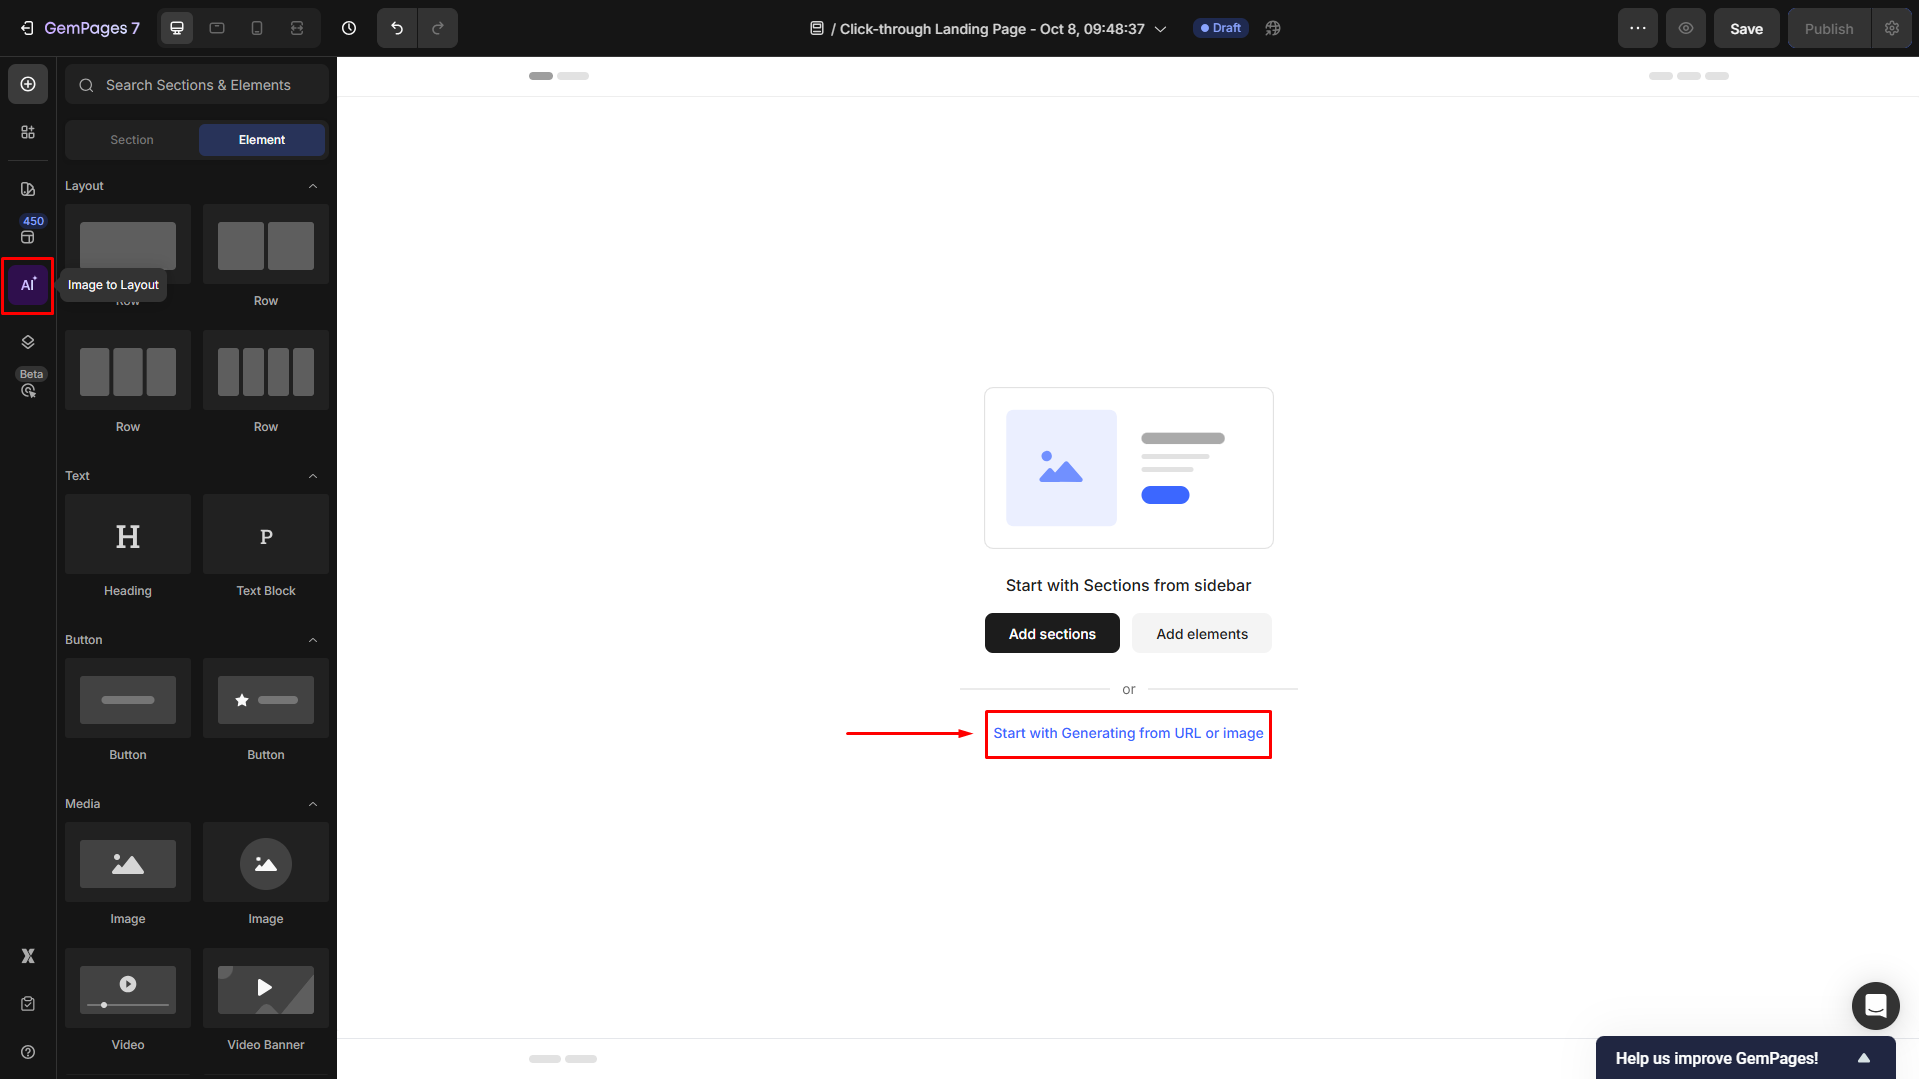Click Start with Generating from URL link
This screenshot has height=1079, width=1919.
coord(1128,733)
